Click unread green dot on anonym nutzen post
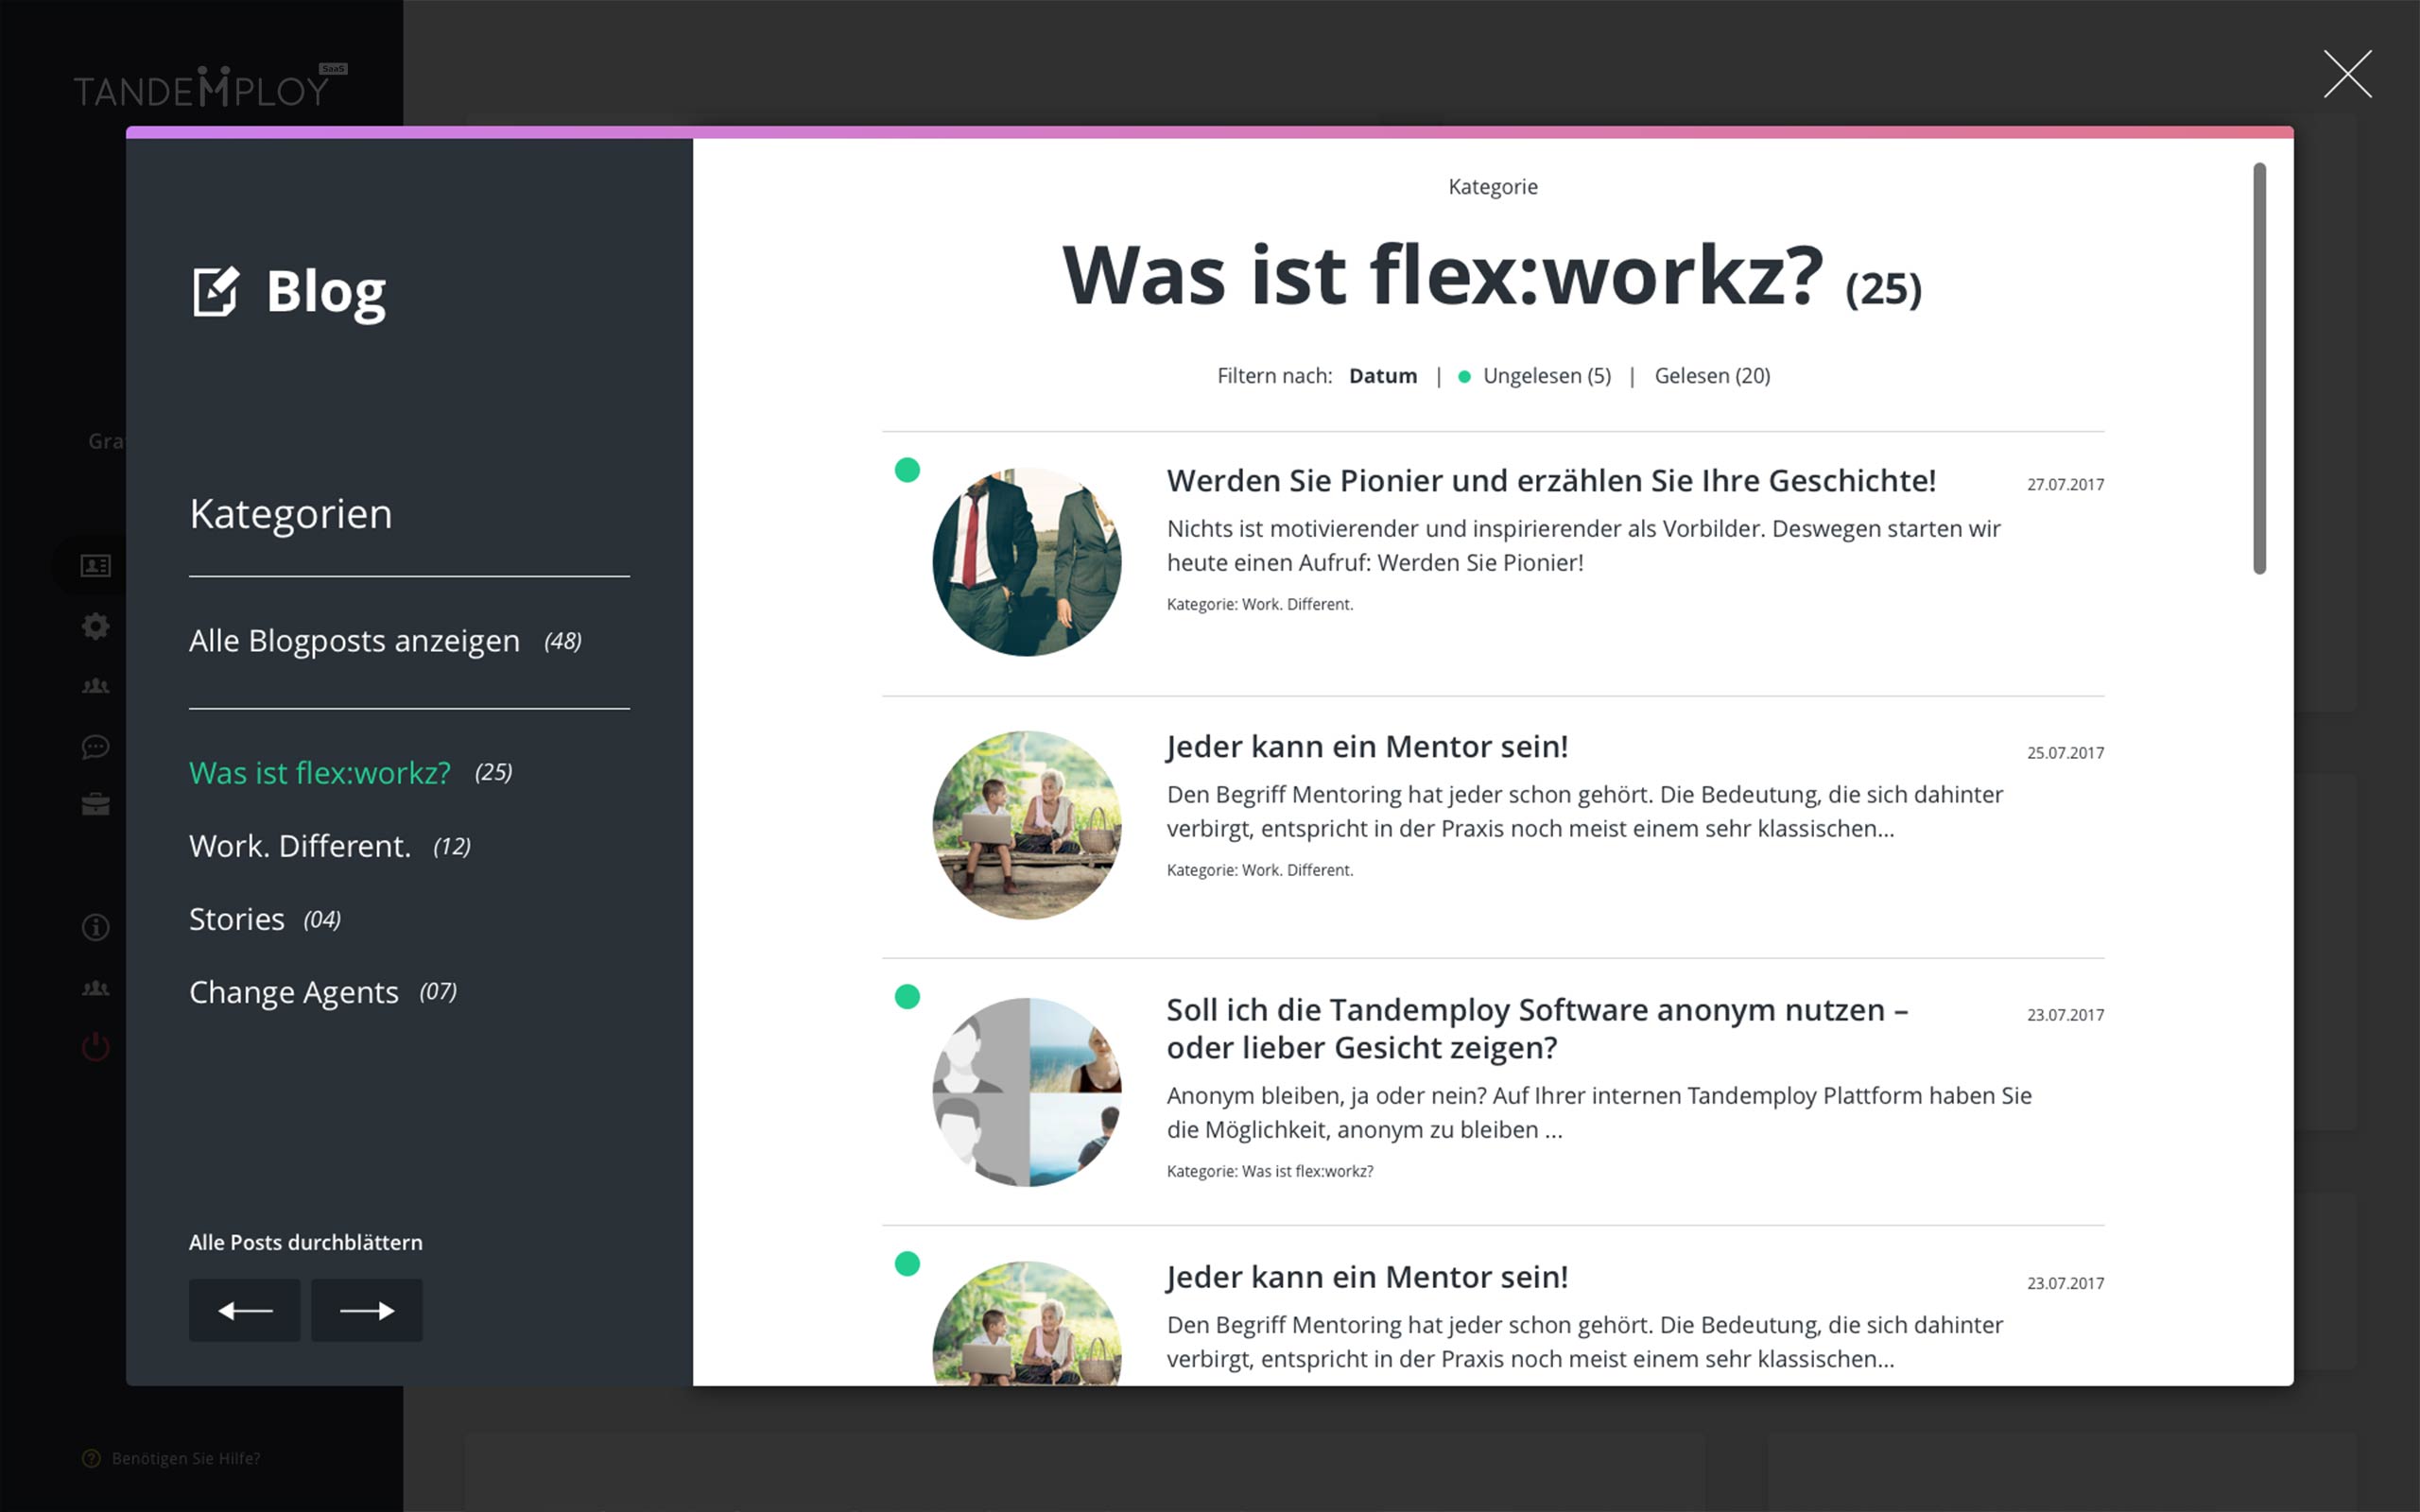2420x1512 pixels. pos(907,997)
